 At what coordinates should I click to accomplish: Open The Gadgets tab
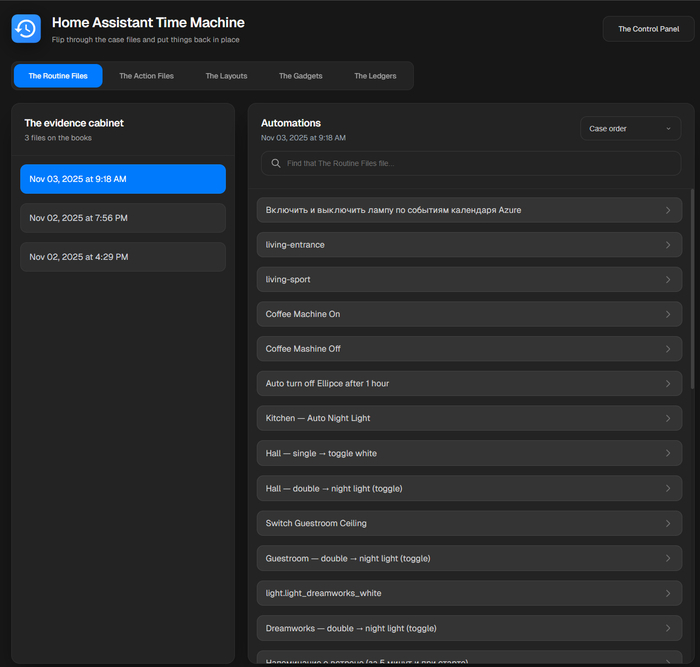pyautogui.click(x=300, y=76)
